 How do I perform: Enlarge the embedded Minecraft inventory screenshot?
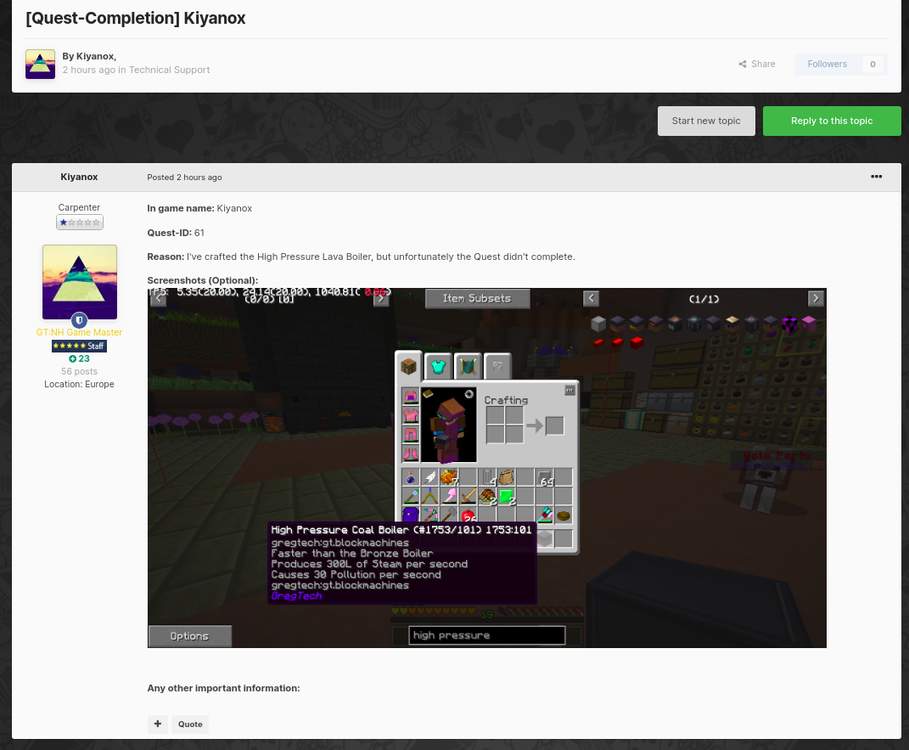tap(486, 467)
